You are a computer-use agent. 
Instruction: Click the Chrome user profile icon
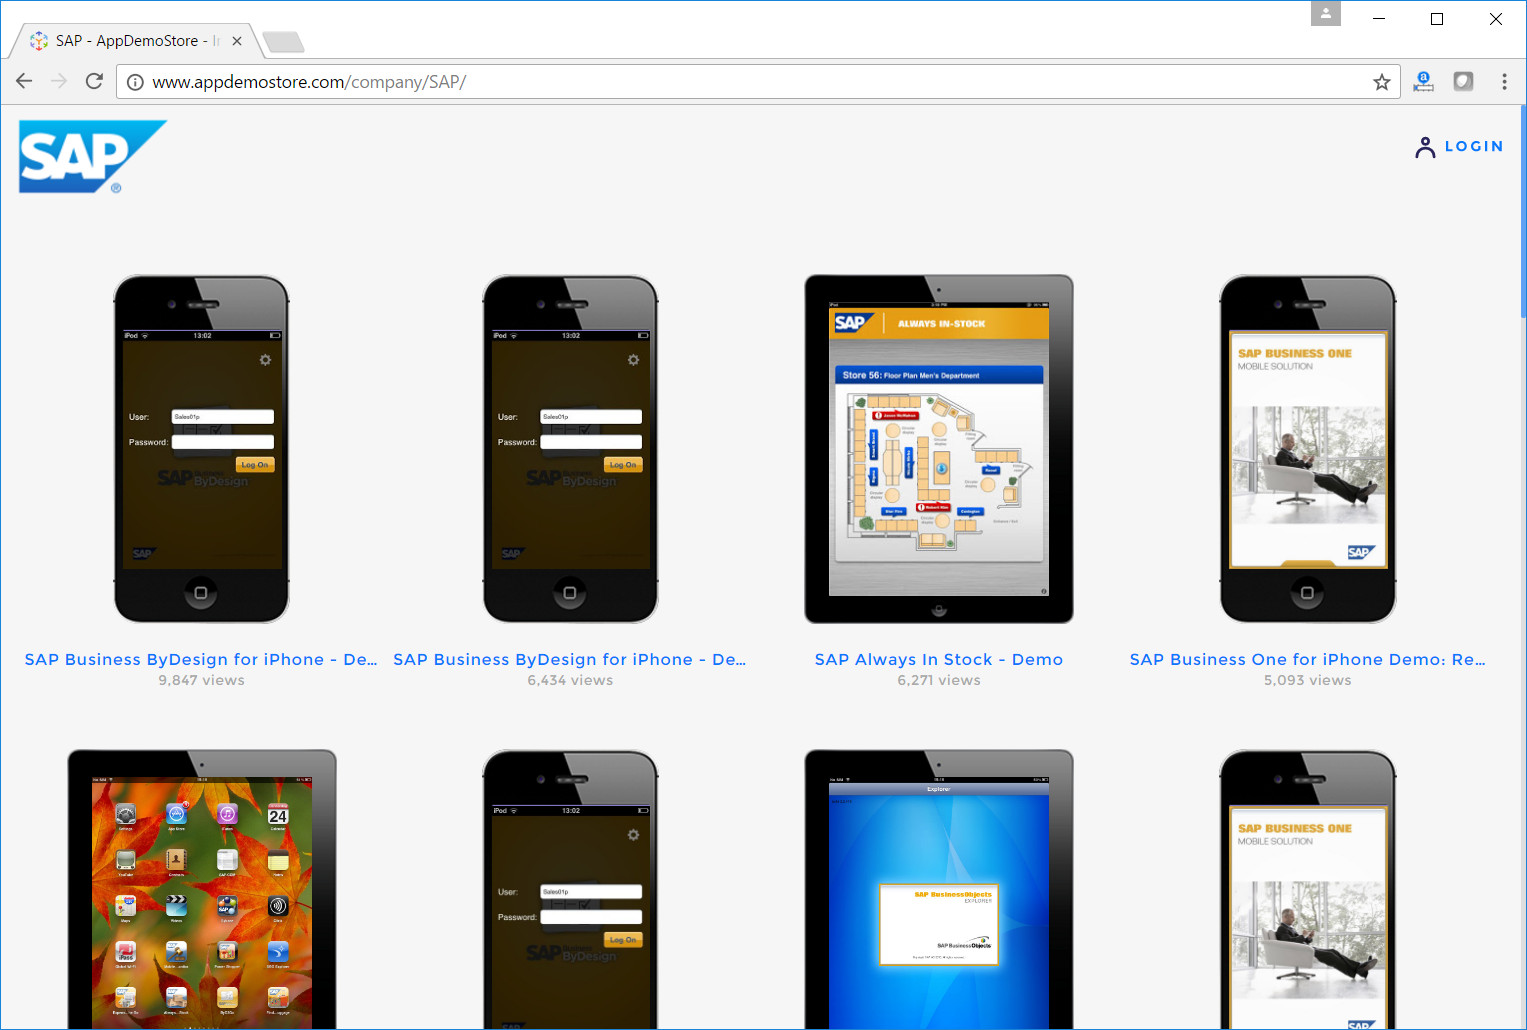pyautogui.click(x=1325, y=13)
